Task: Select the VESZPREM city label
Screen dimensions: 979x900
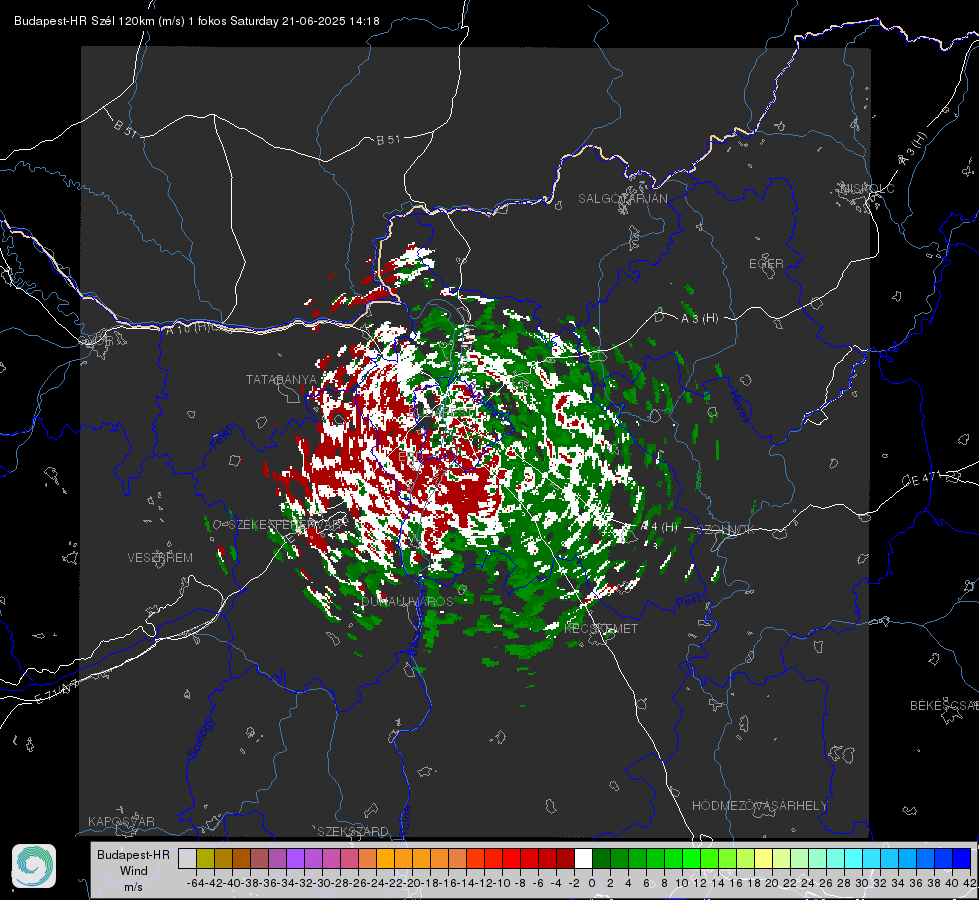Action: (x=160, y=558)
